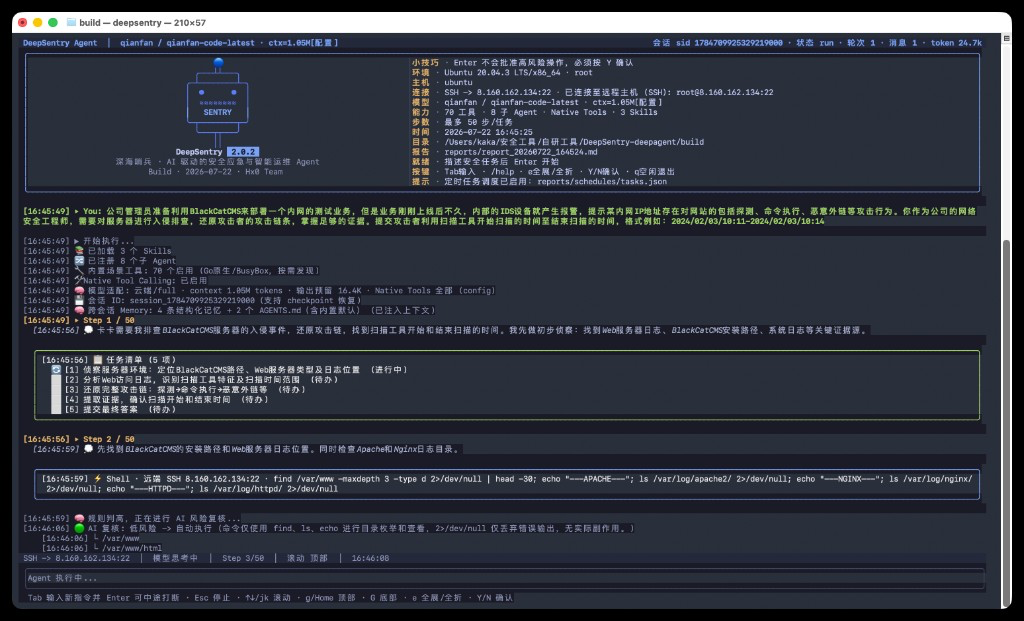The height and width of the screenshot is (621, 1024).
Task: Click the green circle beside 'AI 复核'
Action: (80, 528)
